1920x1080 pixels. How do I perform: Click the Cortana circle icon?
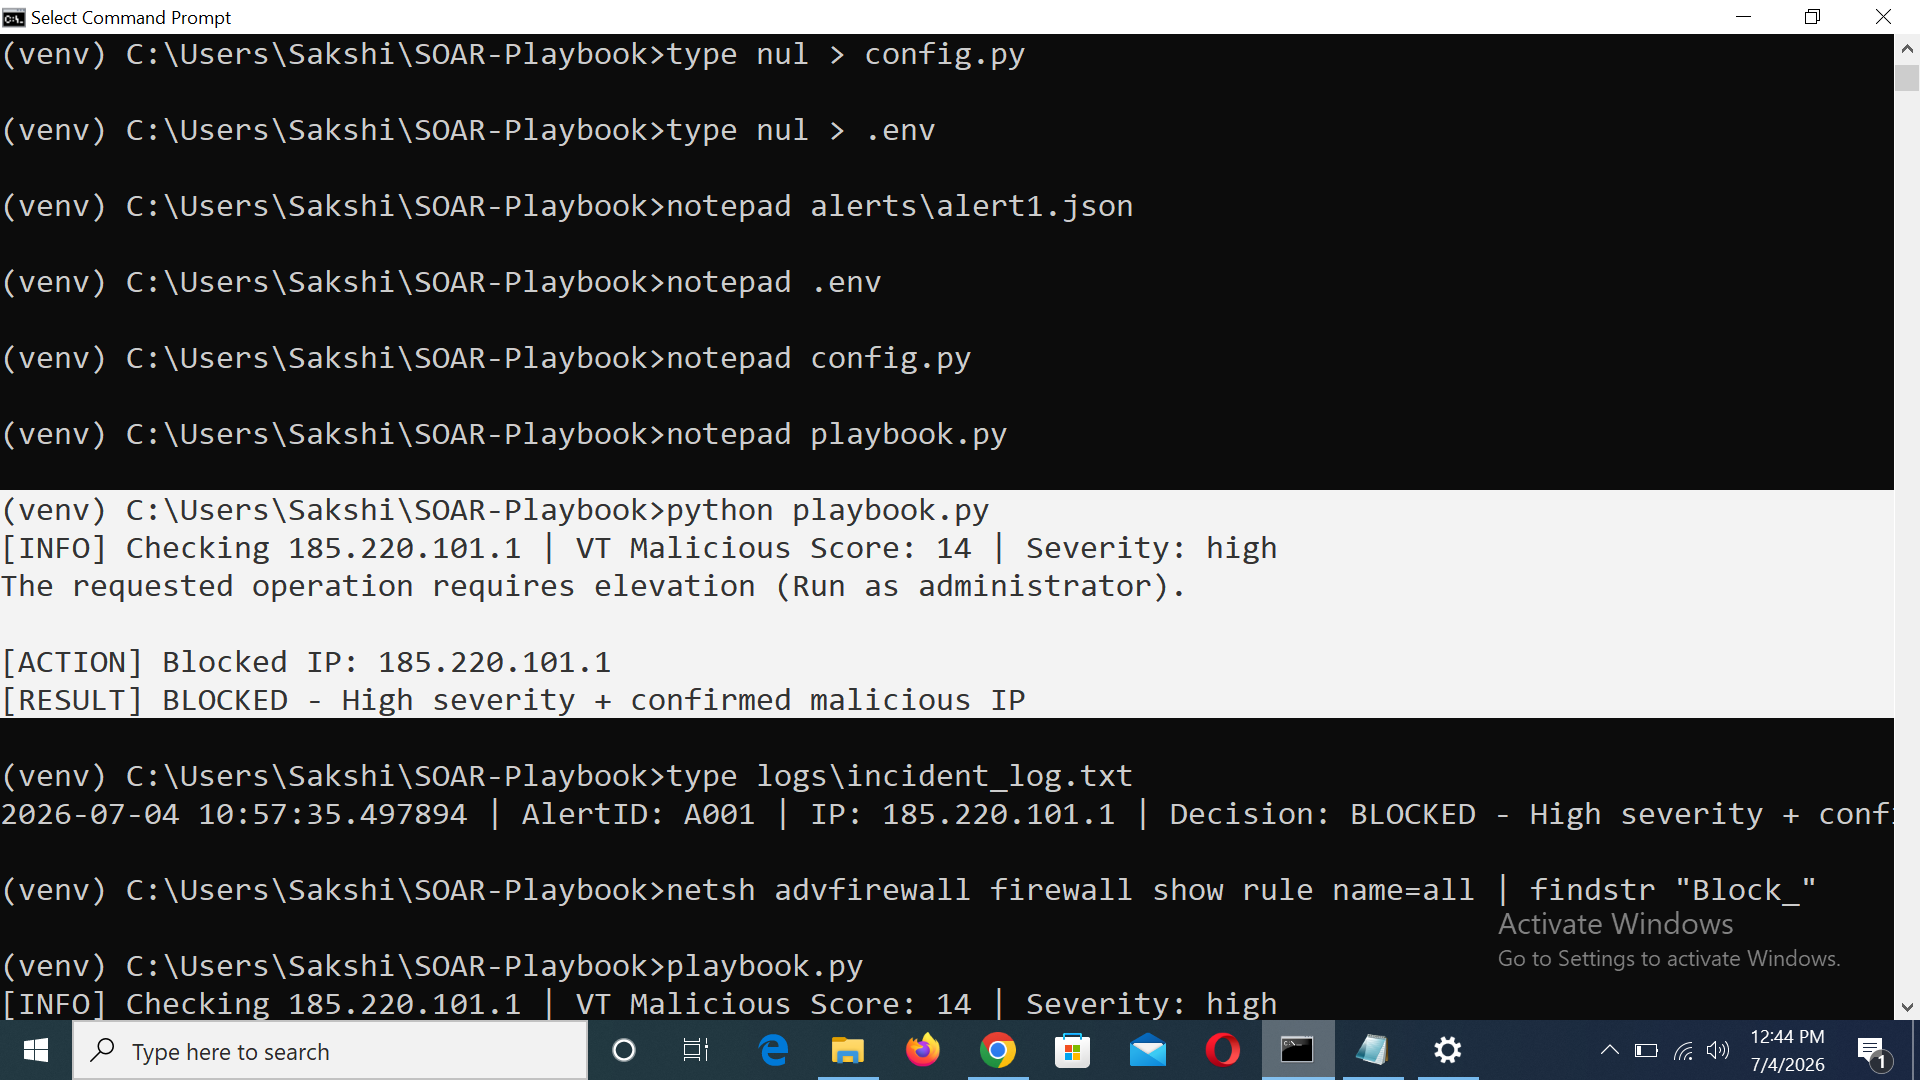click(x=623, y=1050)
